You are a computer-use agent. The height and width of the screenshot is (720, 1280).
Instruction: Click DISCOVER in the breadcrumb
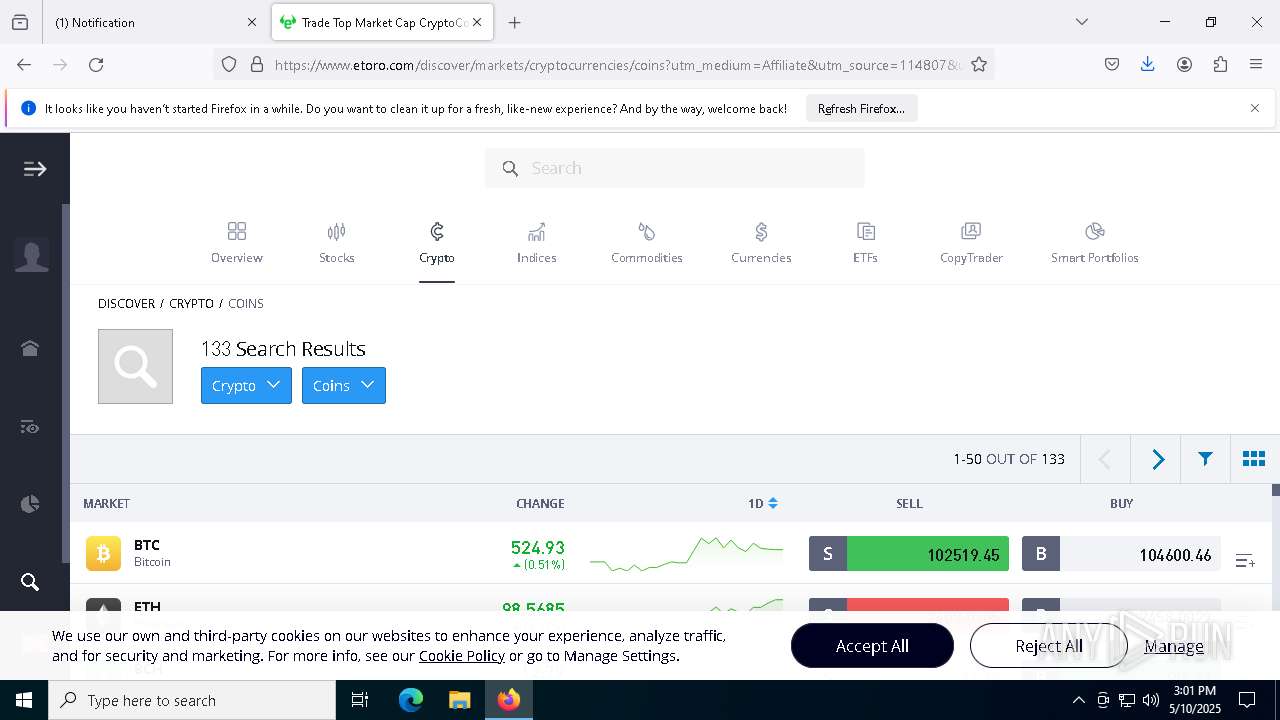[x=126, y=303]
